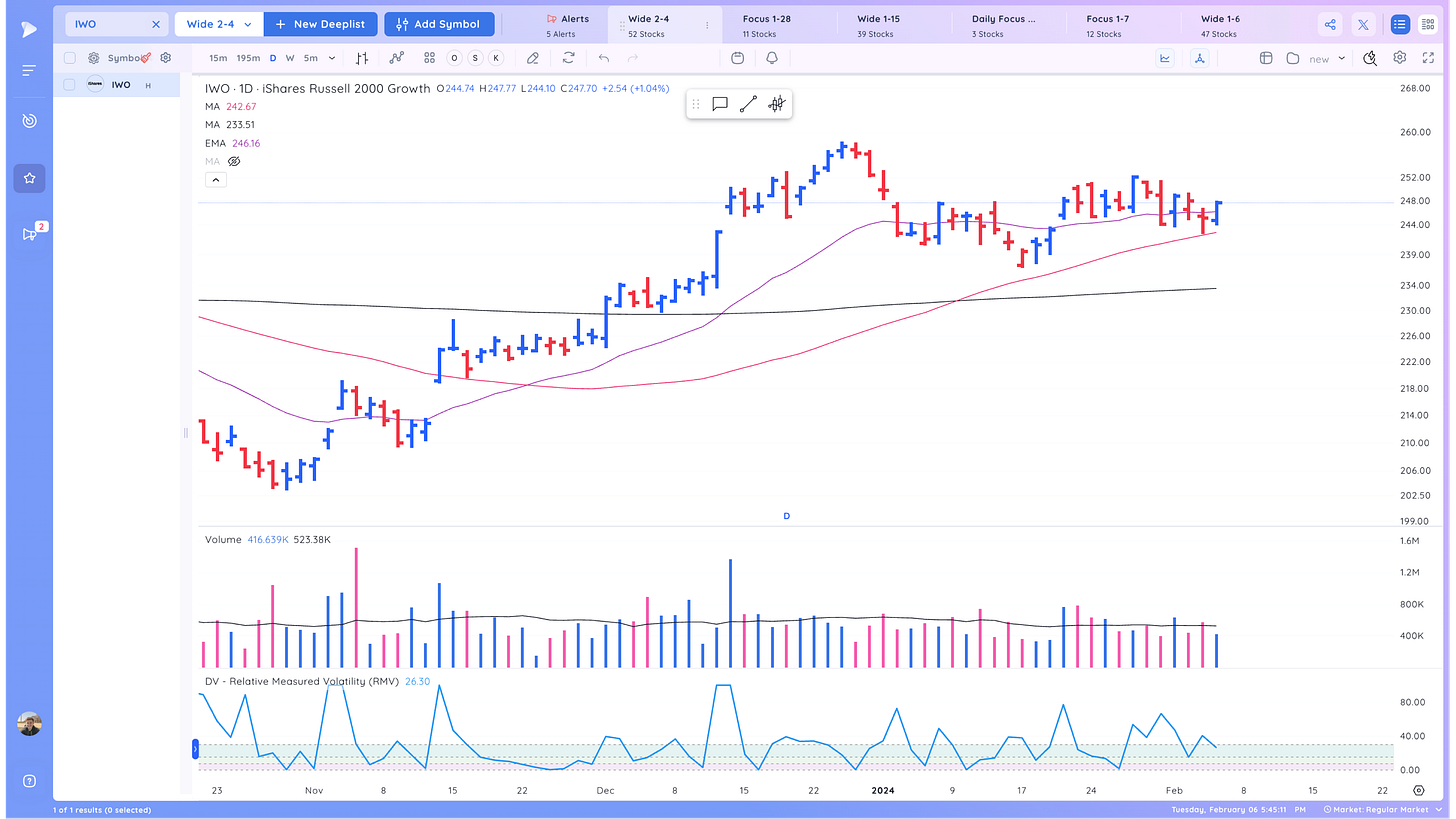
Task: Open column settings gear left of Symbol
Action: (x=93, y=58)
